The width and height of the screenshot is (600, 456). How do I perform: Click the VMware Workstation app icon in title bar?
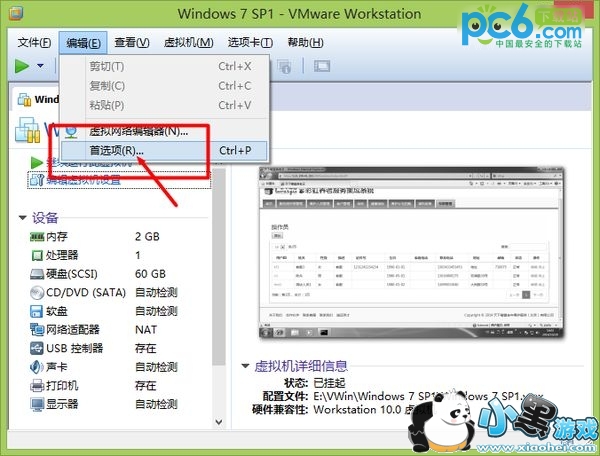[x=16, y=13]
